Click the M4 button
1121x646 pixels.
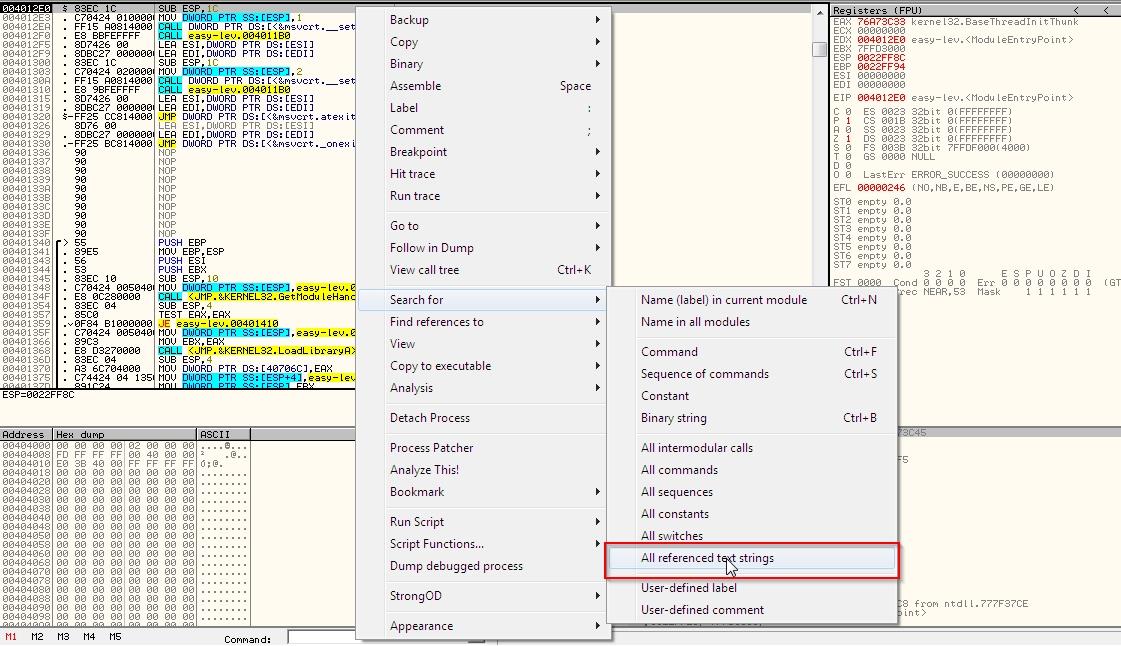(x=89, y=637)
